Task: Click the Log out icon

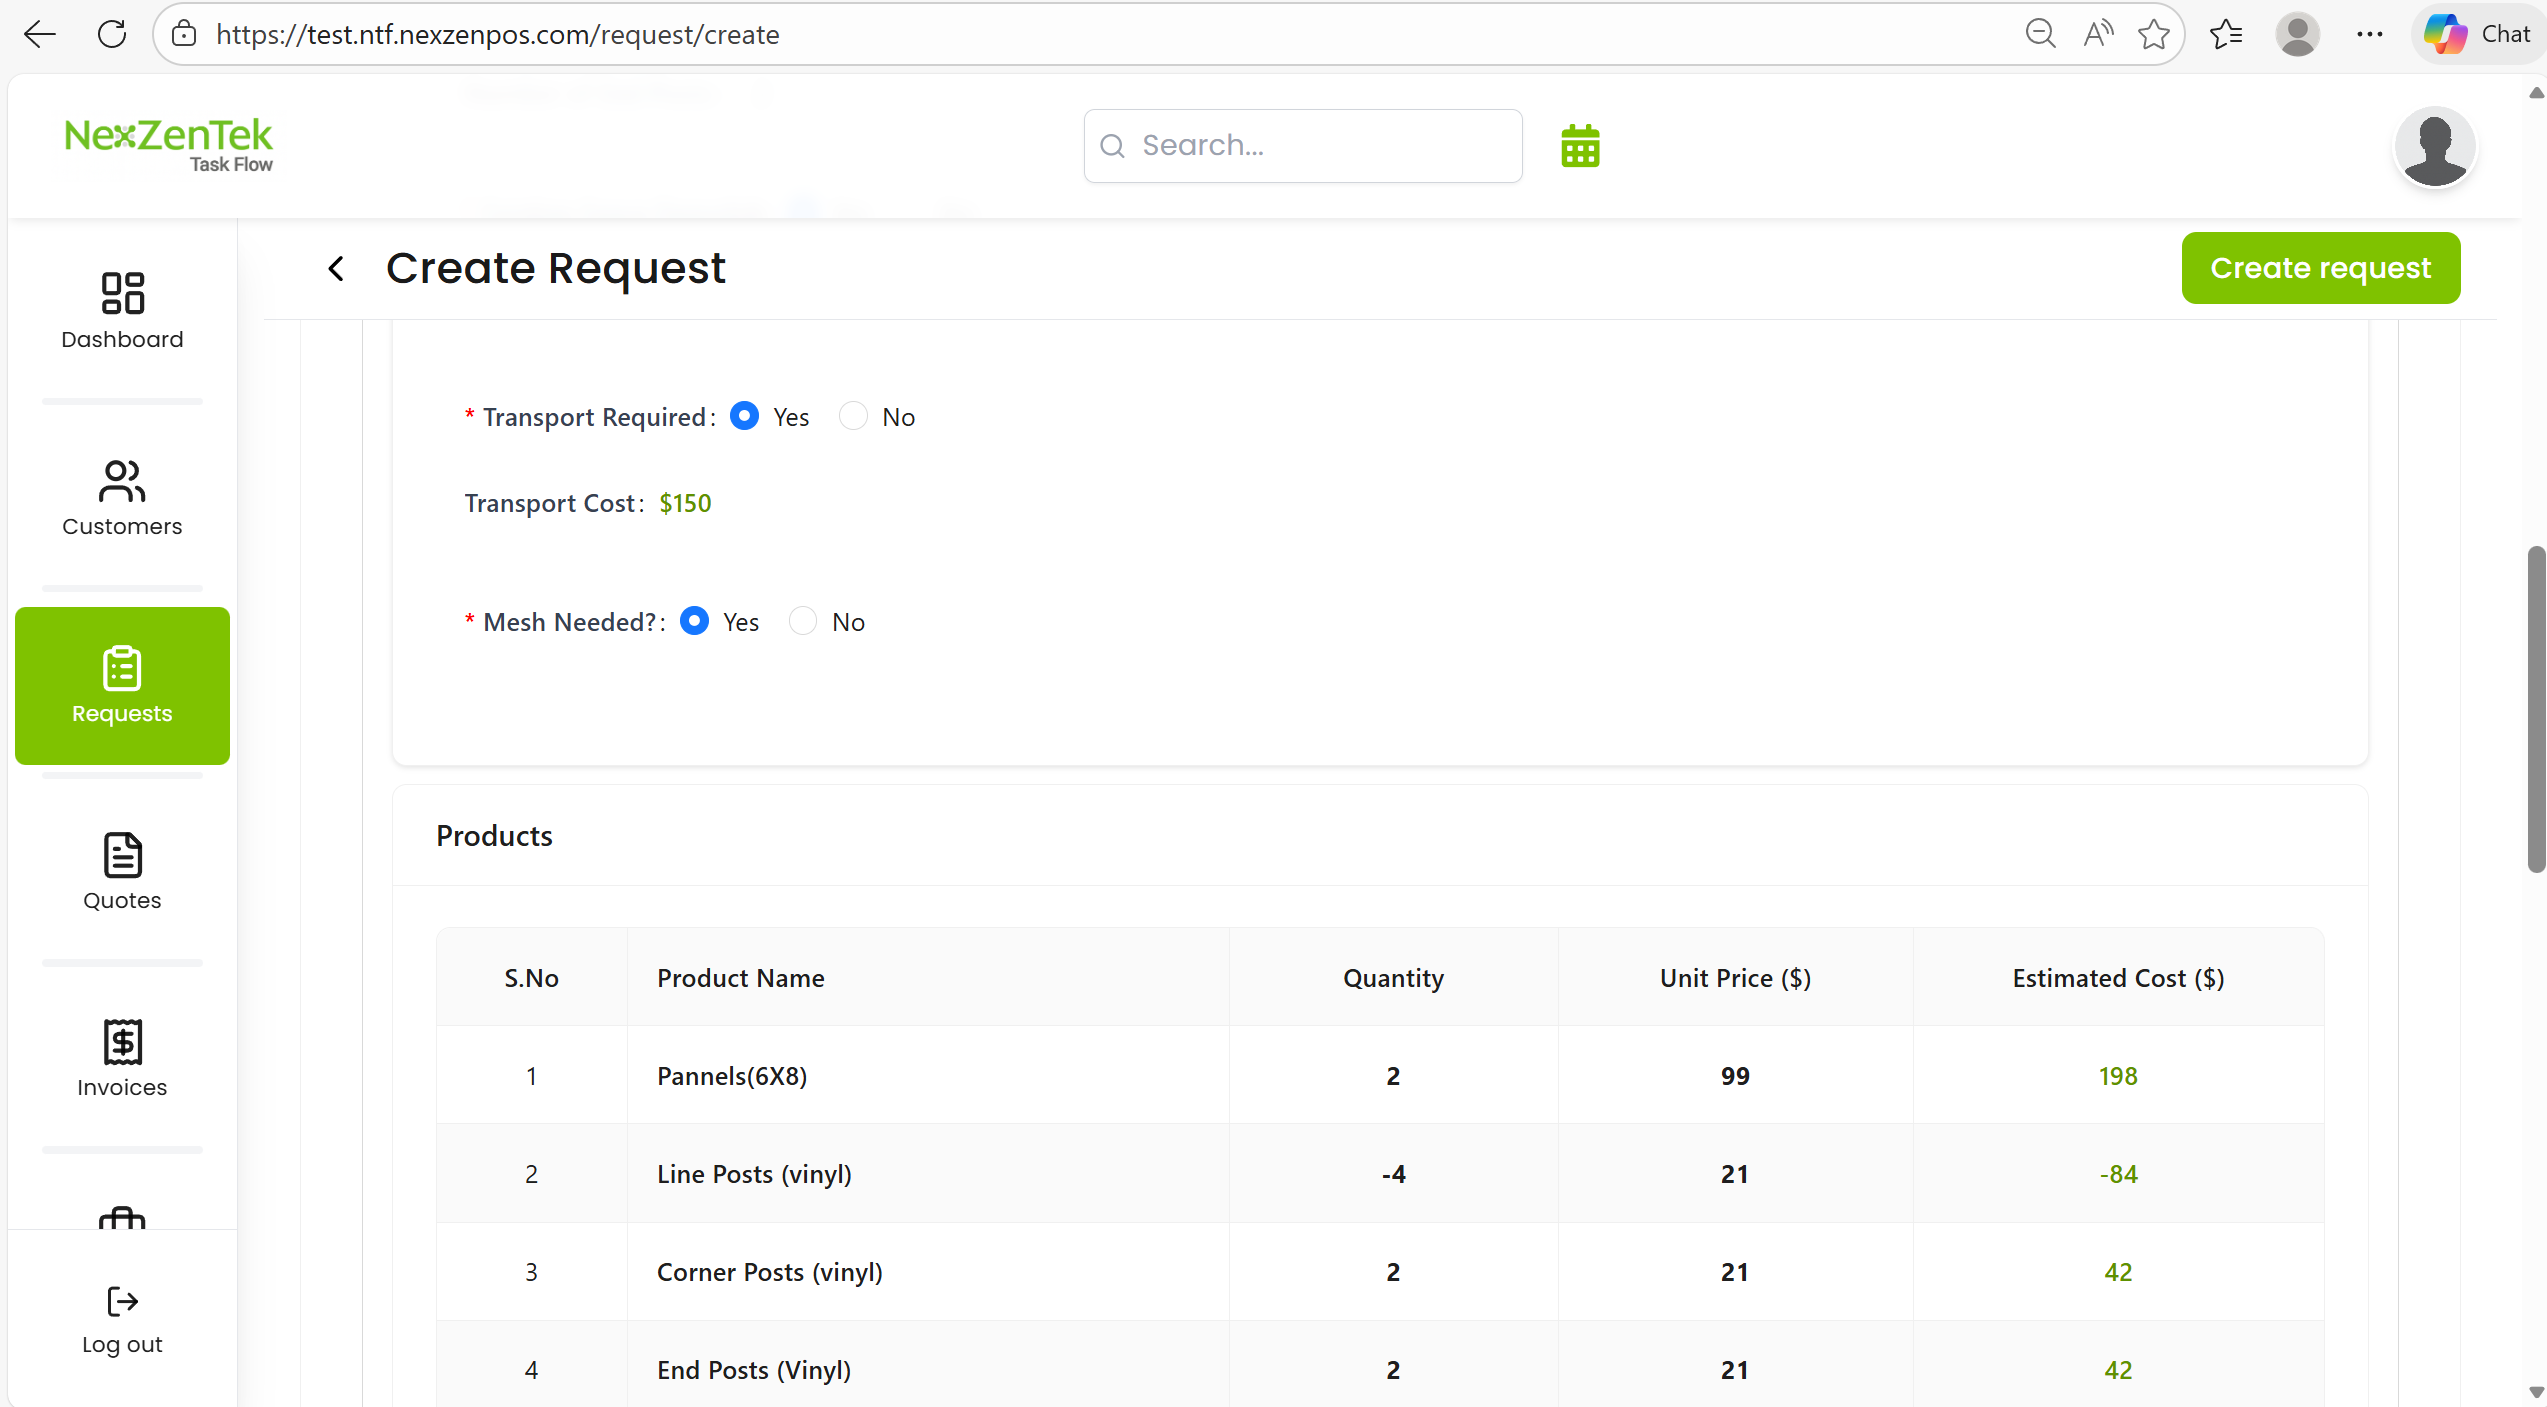Action: 122,1301
